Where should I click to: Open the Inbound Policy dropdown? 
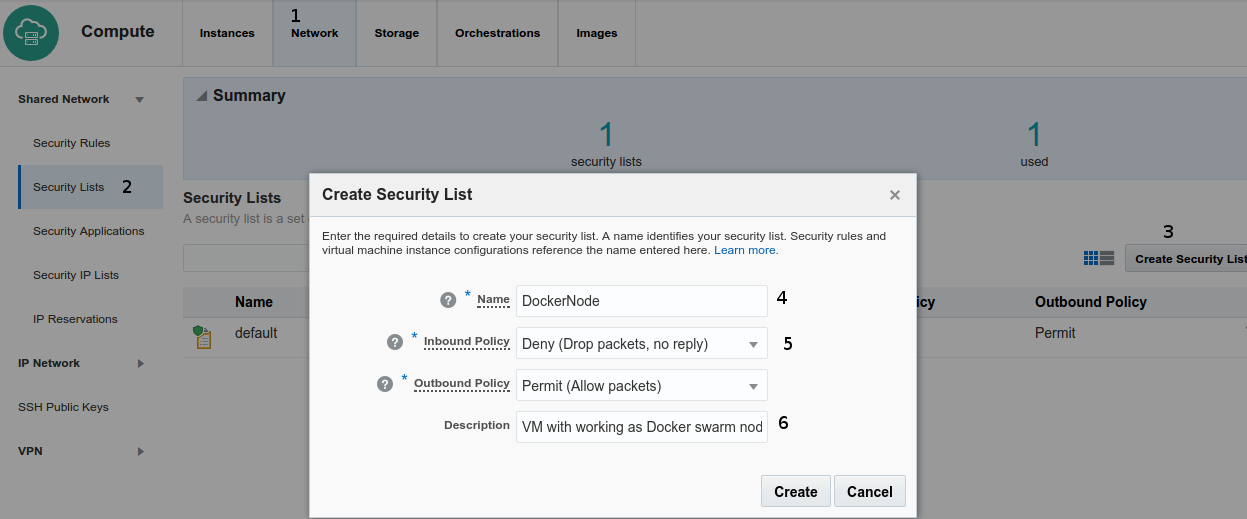click(753, 344)
